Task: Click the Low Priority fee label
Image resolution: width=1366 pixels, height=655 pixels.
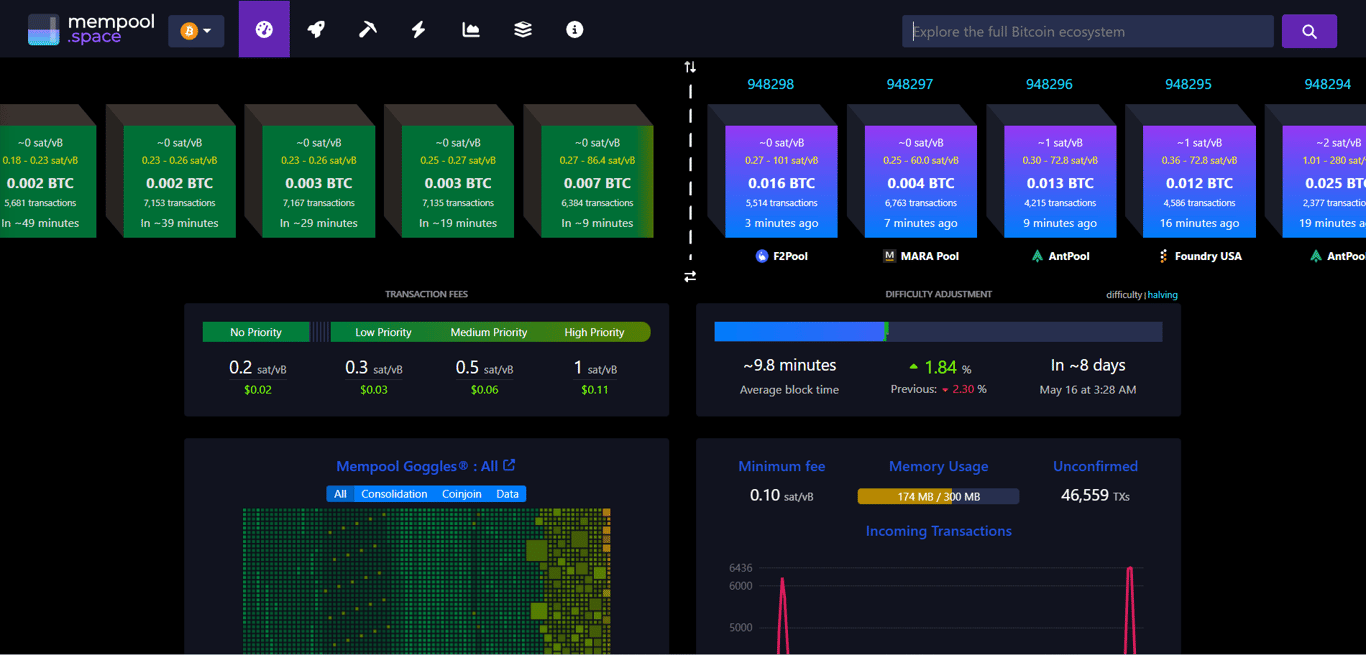Action: [x=383, y=332]
